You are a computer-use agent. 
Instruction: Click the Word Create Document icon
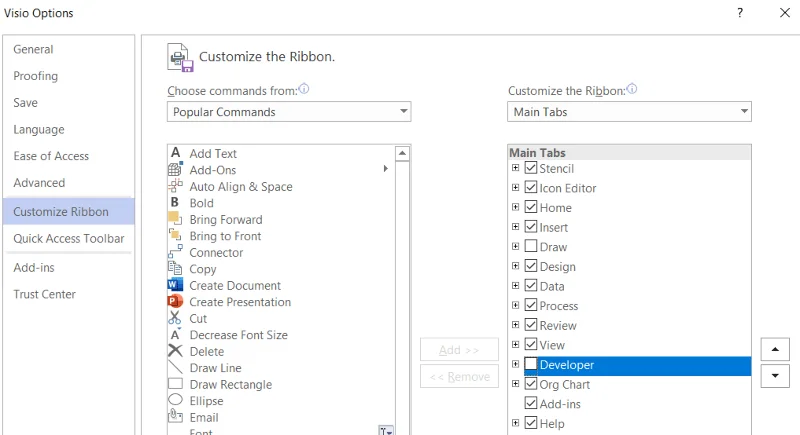[x=175, y=285]
